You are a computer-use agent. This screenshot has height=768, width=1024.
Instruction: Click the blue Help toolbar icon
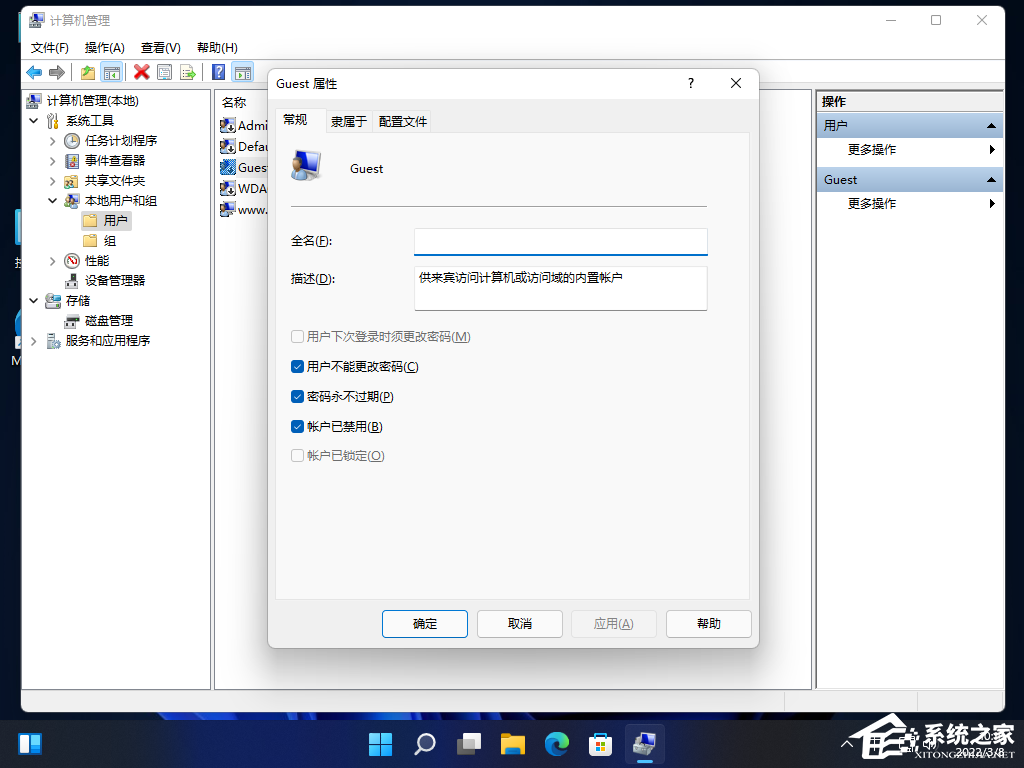(218, 72)
